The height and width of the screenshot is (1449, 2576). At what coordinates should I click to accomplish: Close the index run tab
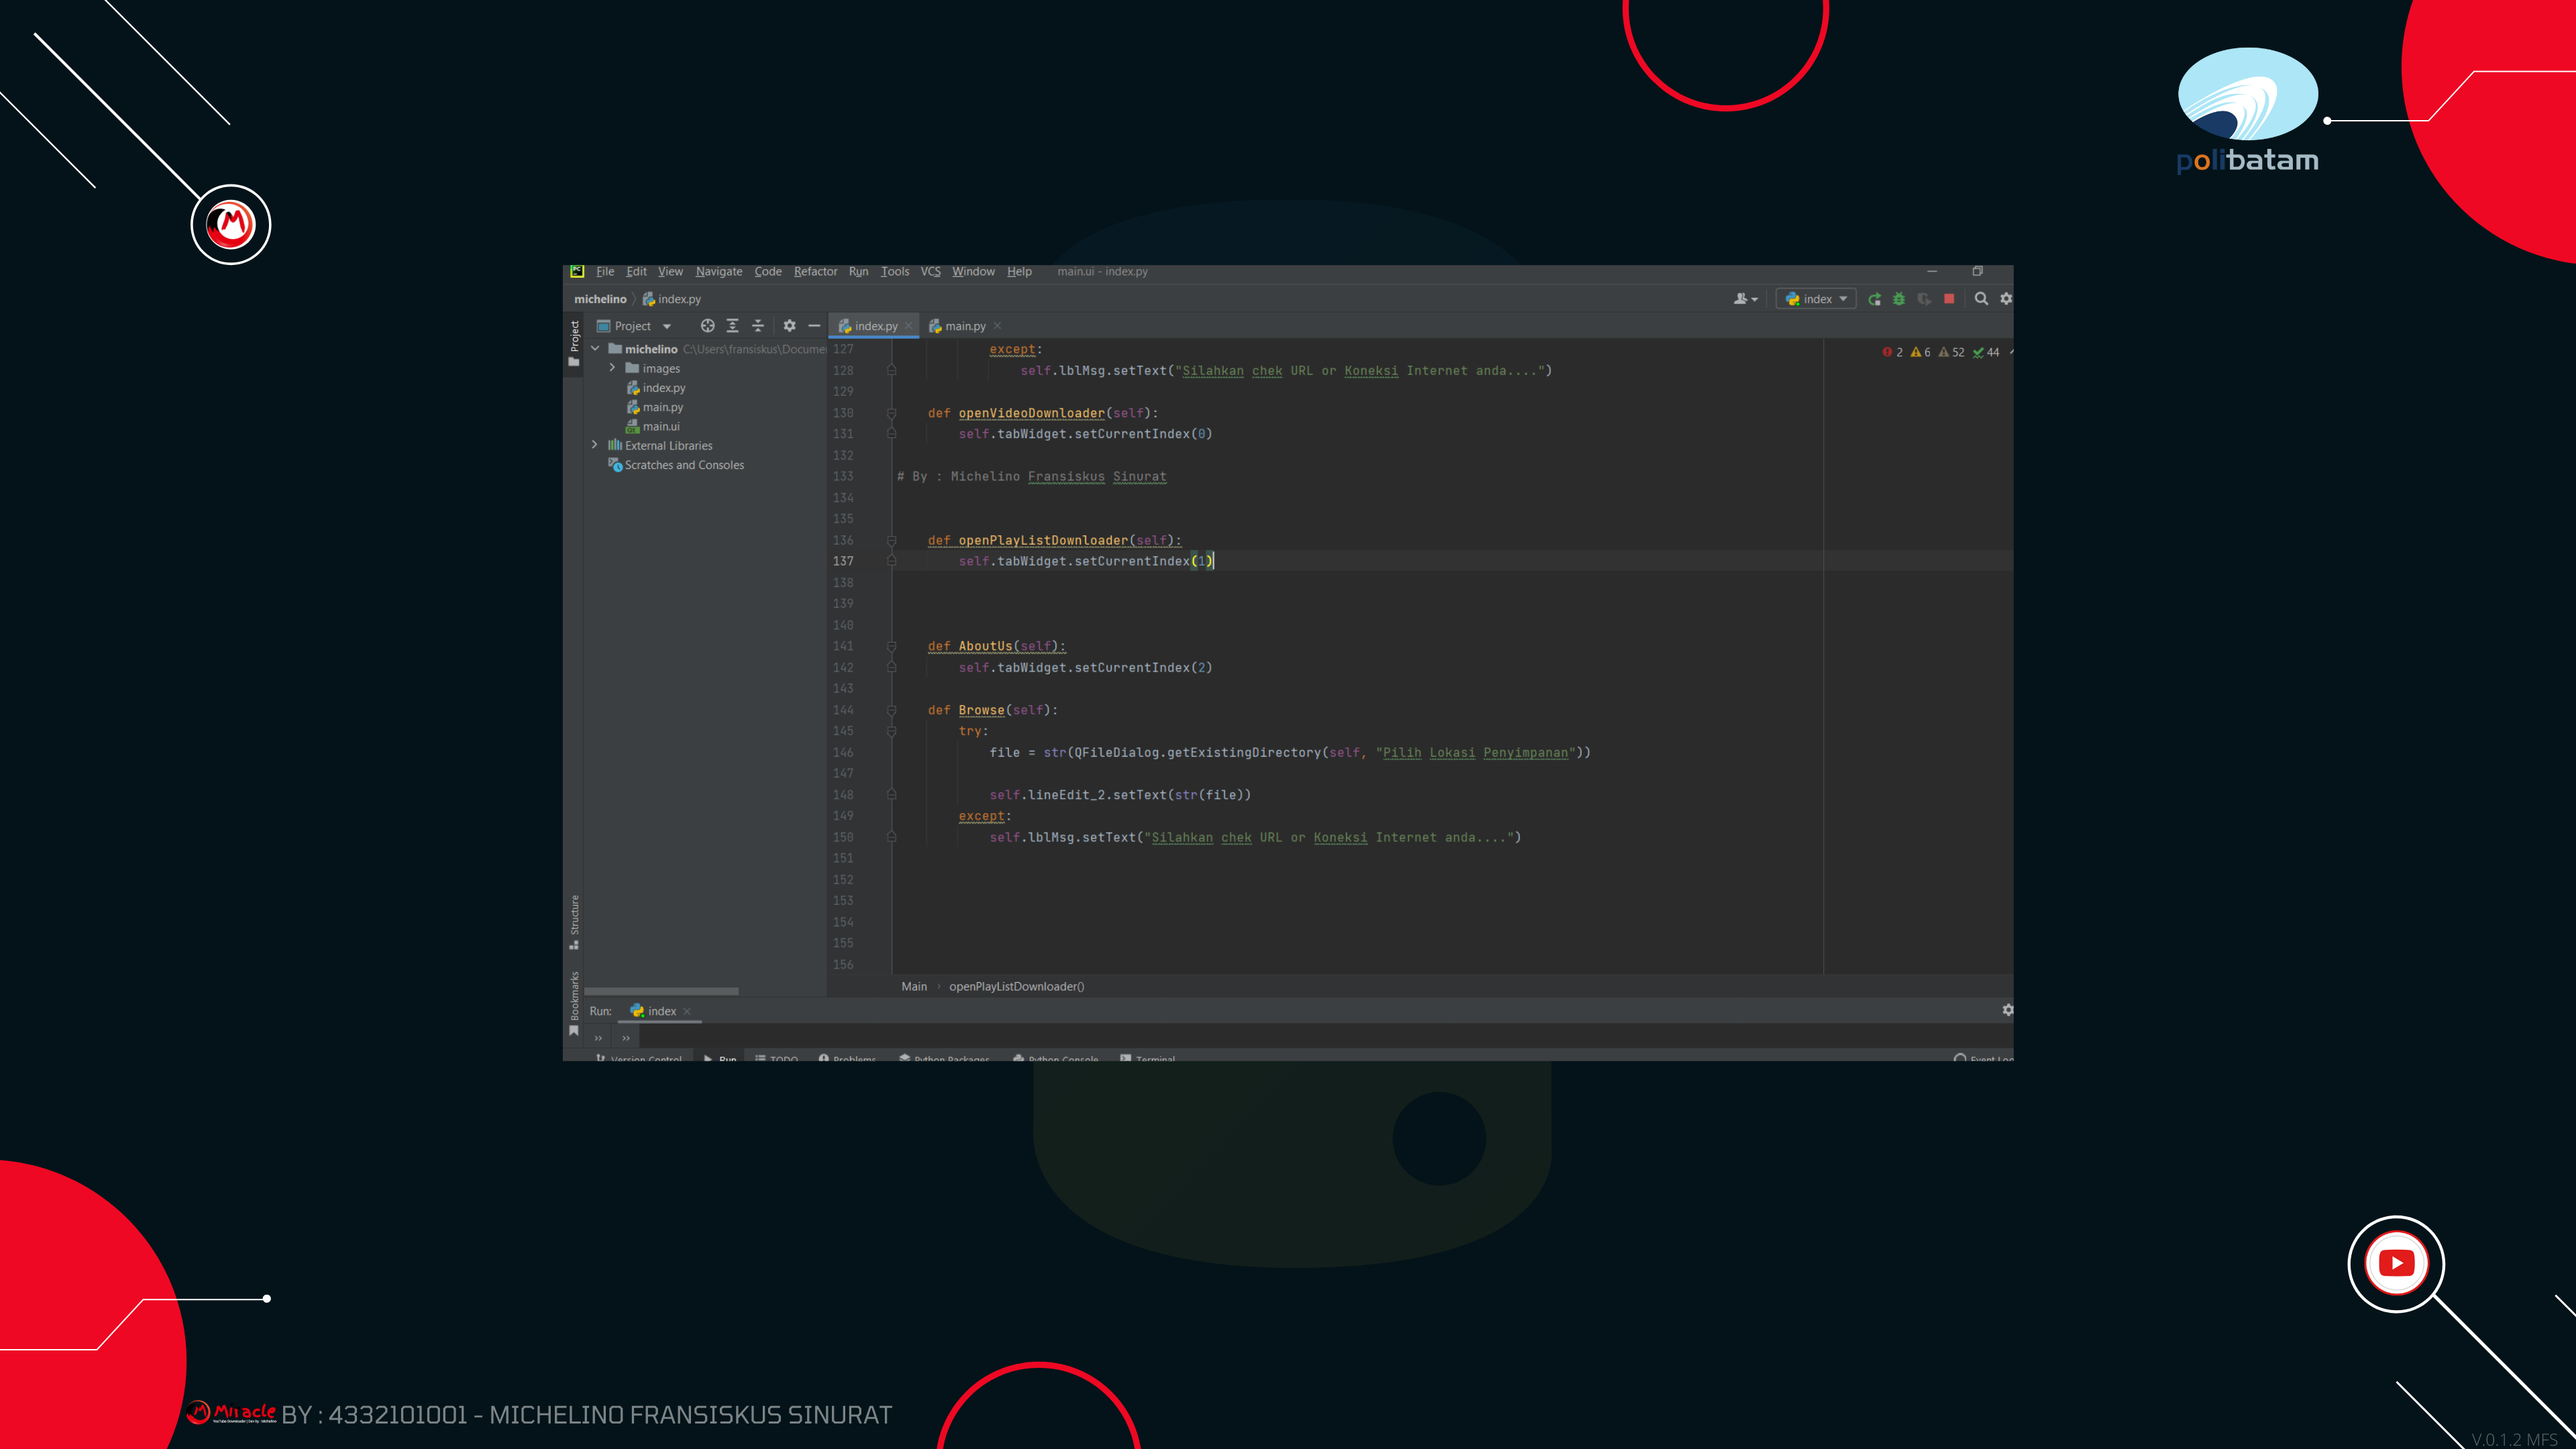point(687,1011)
